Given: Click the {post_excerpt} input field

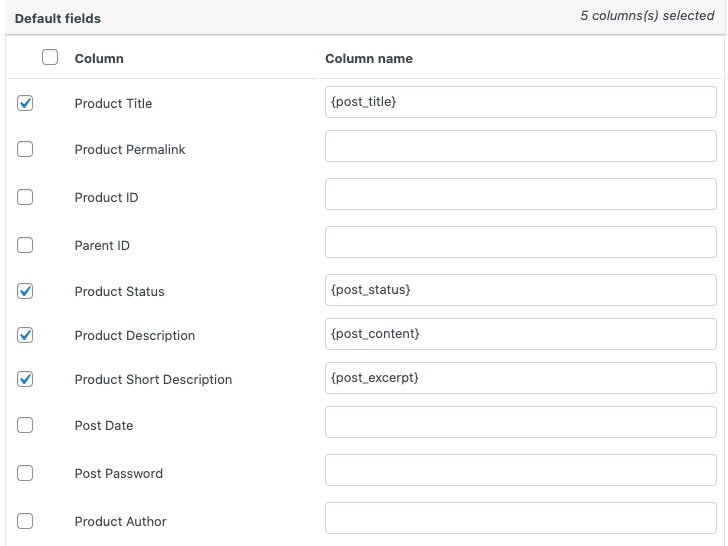Looking at the screenshot, I should [x=520, y=378].
